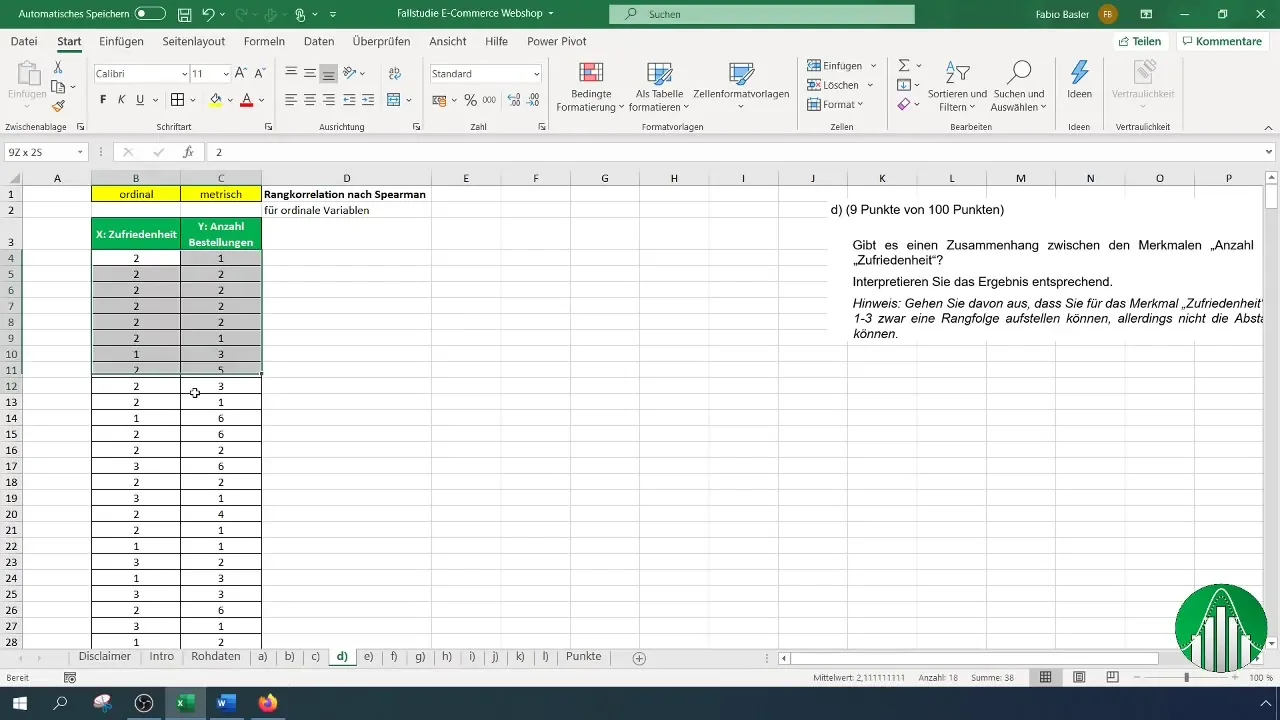
Task: Open the Power Pivot tab
Action: tap(557, 41)
